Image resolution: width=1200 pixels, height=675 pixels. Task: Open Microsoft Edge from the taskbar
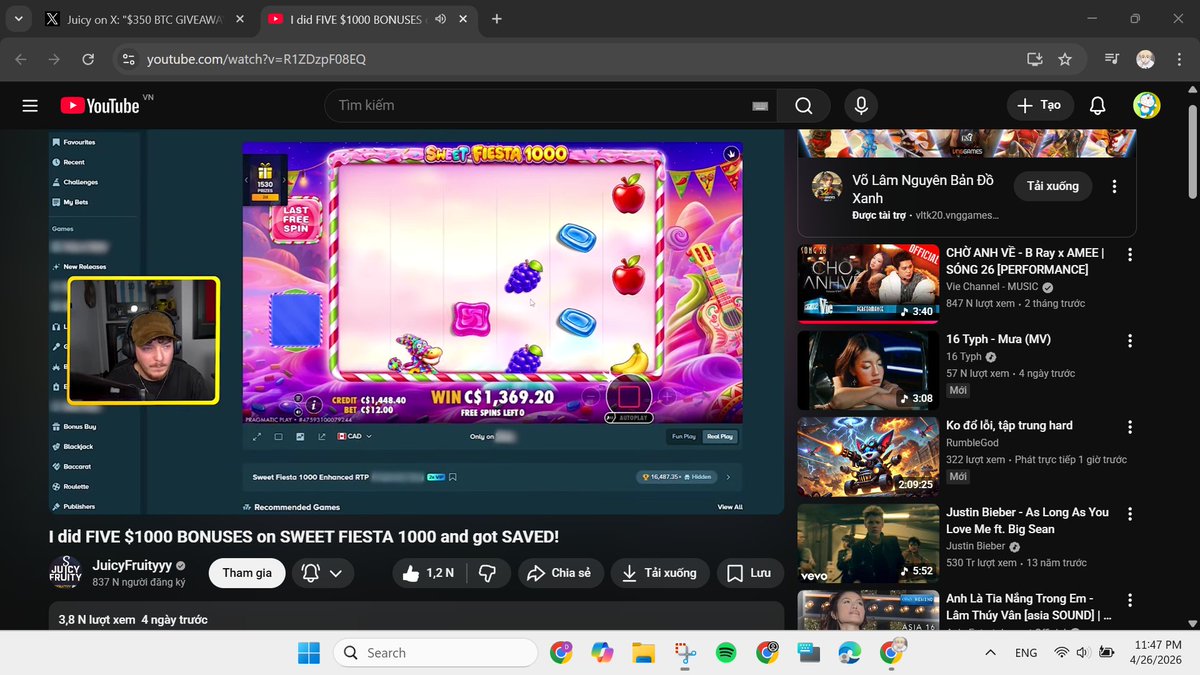[849, 653]
